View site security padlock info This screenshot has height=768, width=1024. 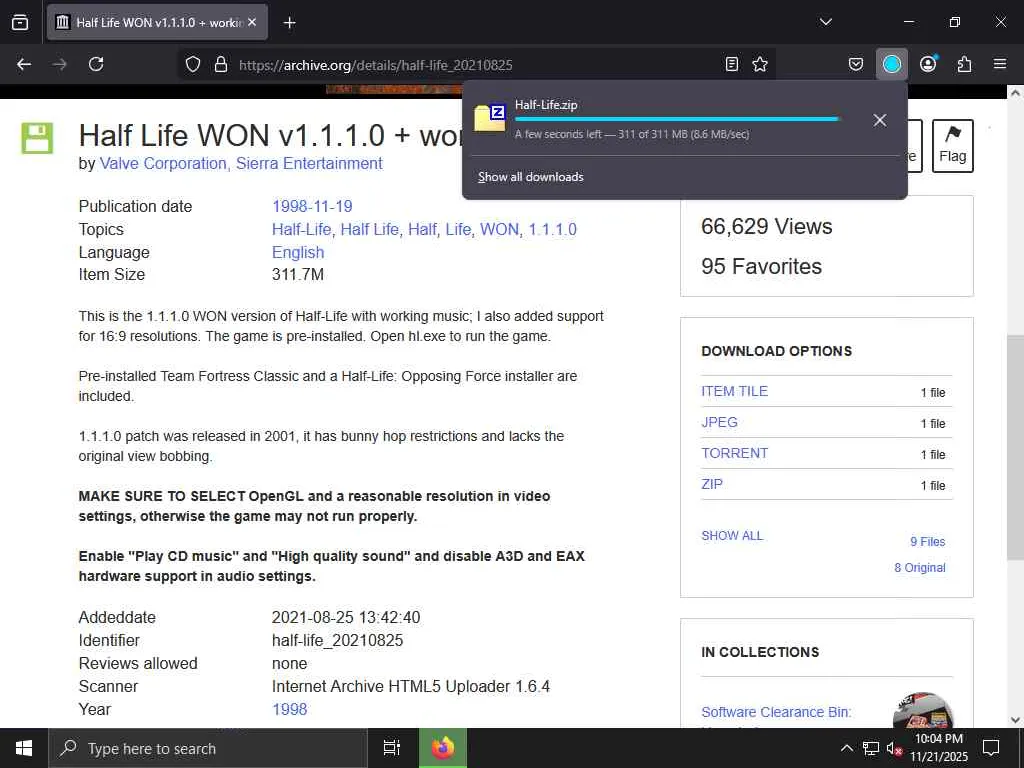[x=221, y=64]
